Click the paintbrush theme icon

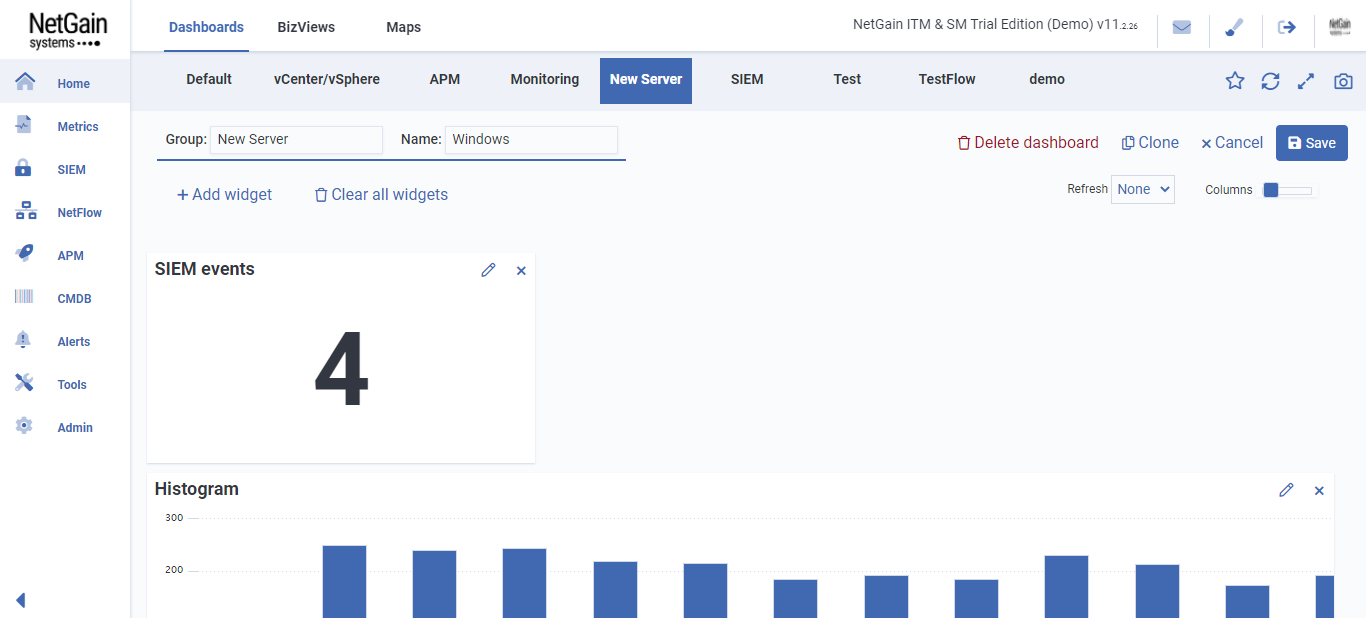click(x=1235, y=27)
